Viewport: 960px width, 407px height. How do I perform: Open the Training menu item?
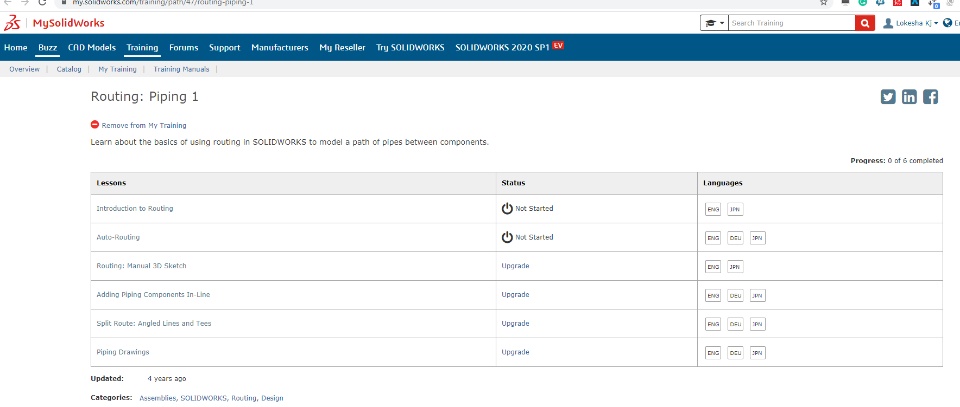coord(142,48)
